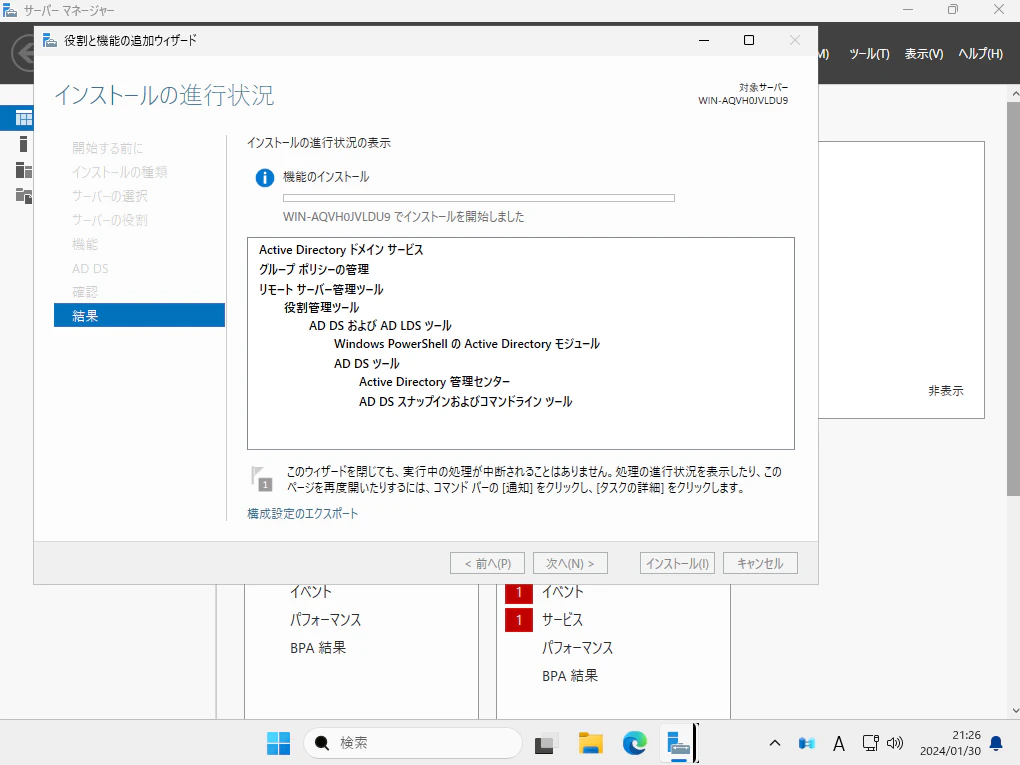Select the 開始する前に wizard step
1020x765 pixels.
pyautogui.click(x=107, y=148)
